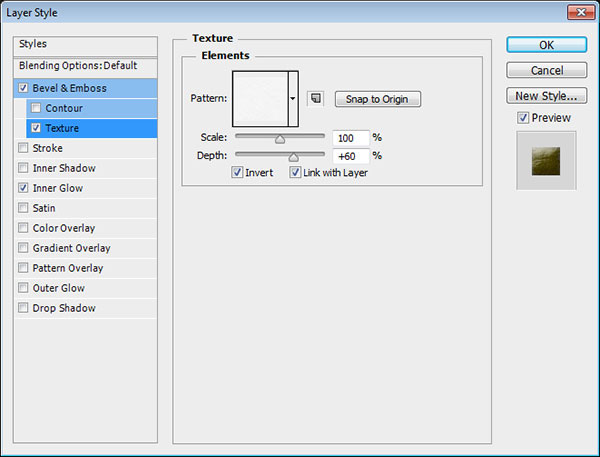Enable the Contour checkbox
The width and height of the screenshot is (600, 457).
[x=36, y=108]
